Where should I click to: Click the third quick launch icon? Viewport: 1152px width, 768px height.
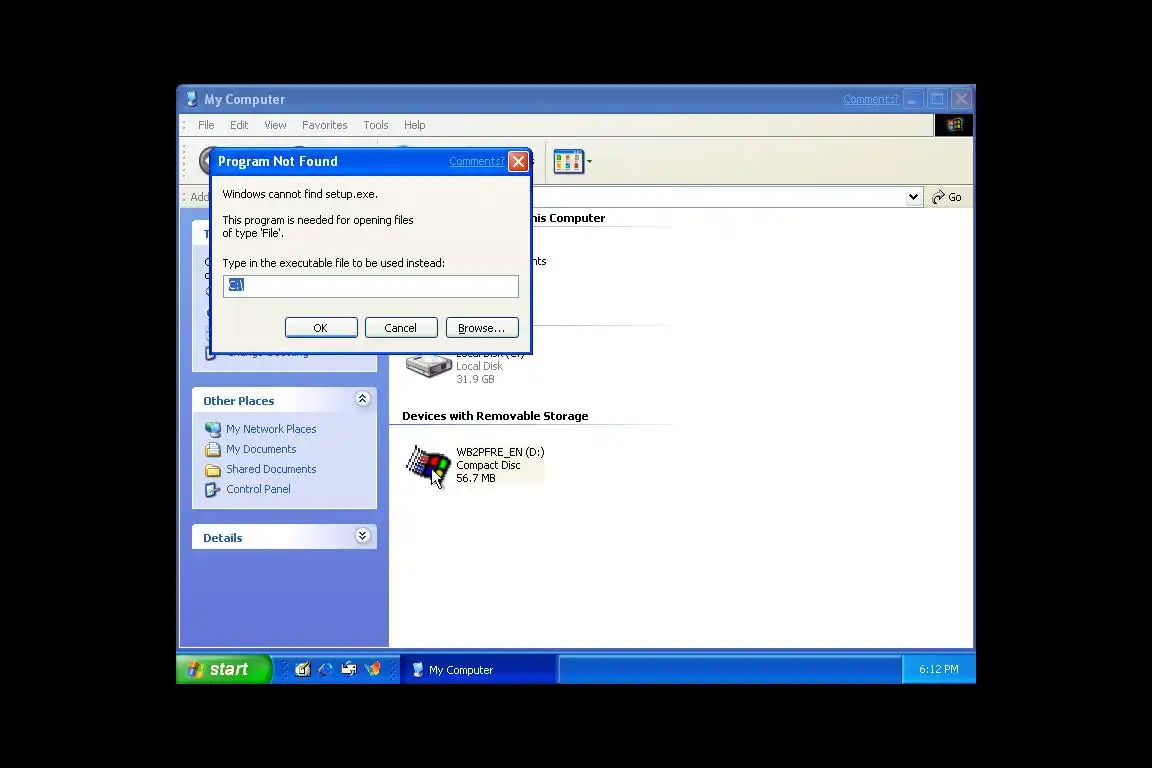pyautogui.click(x=349, y=670)
